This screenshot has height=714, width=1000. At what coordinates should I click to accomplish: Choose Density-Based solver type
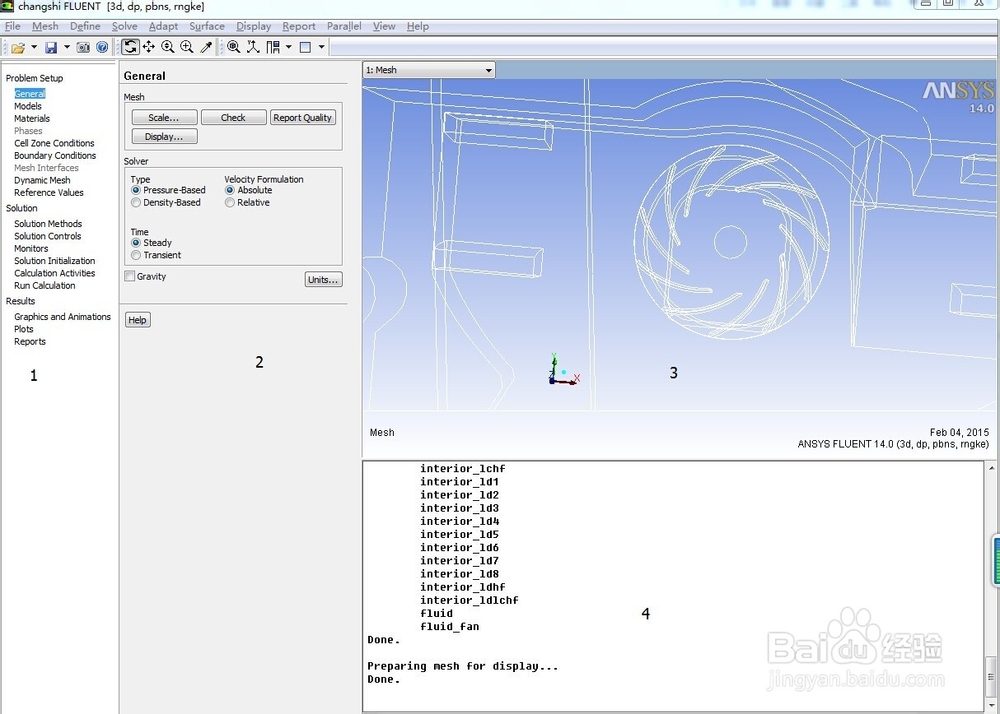point(165,202)
